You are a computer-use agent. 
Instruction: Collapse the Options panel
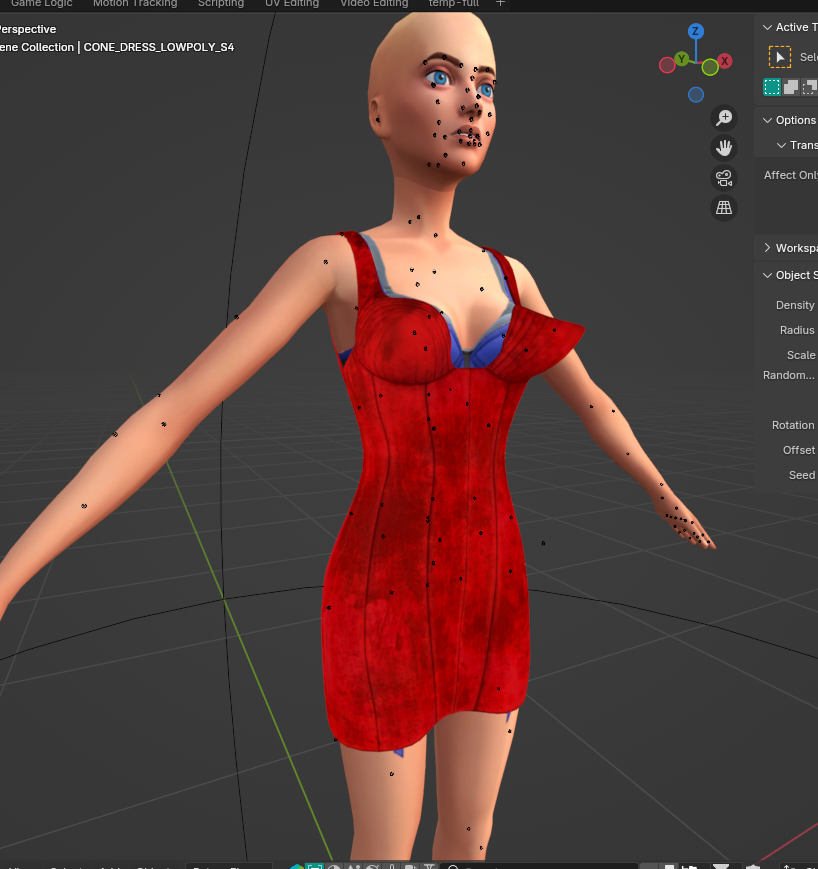[768, 120]
